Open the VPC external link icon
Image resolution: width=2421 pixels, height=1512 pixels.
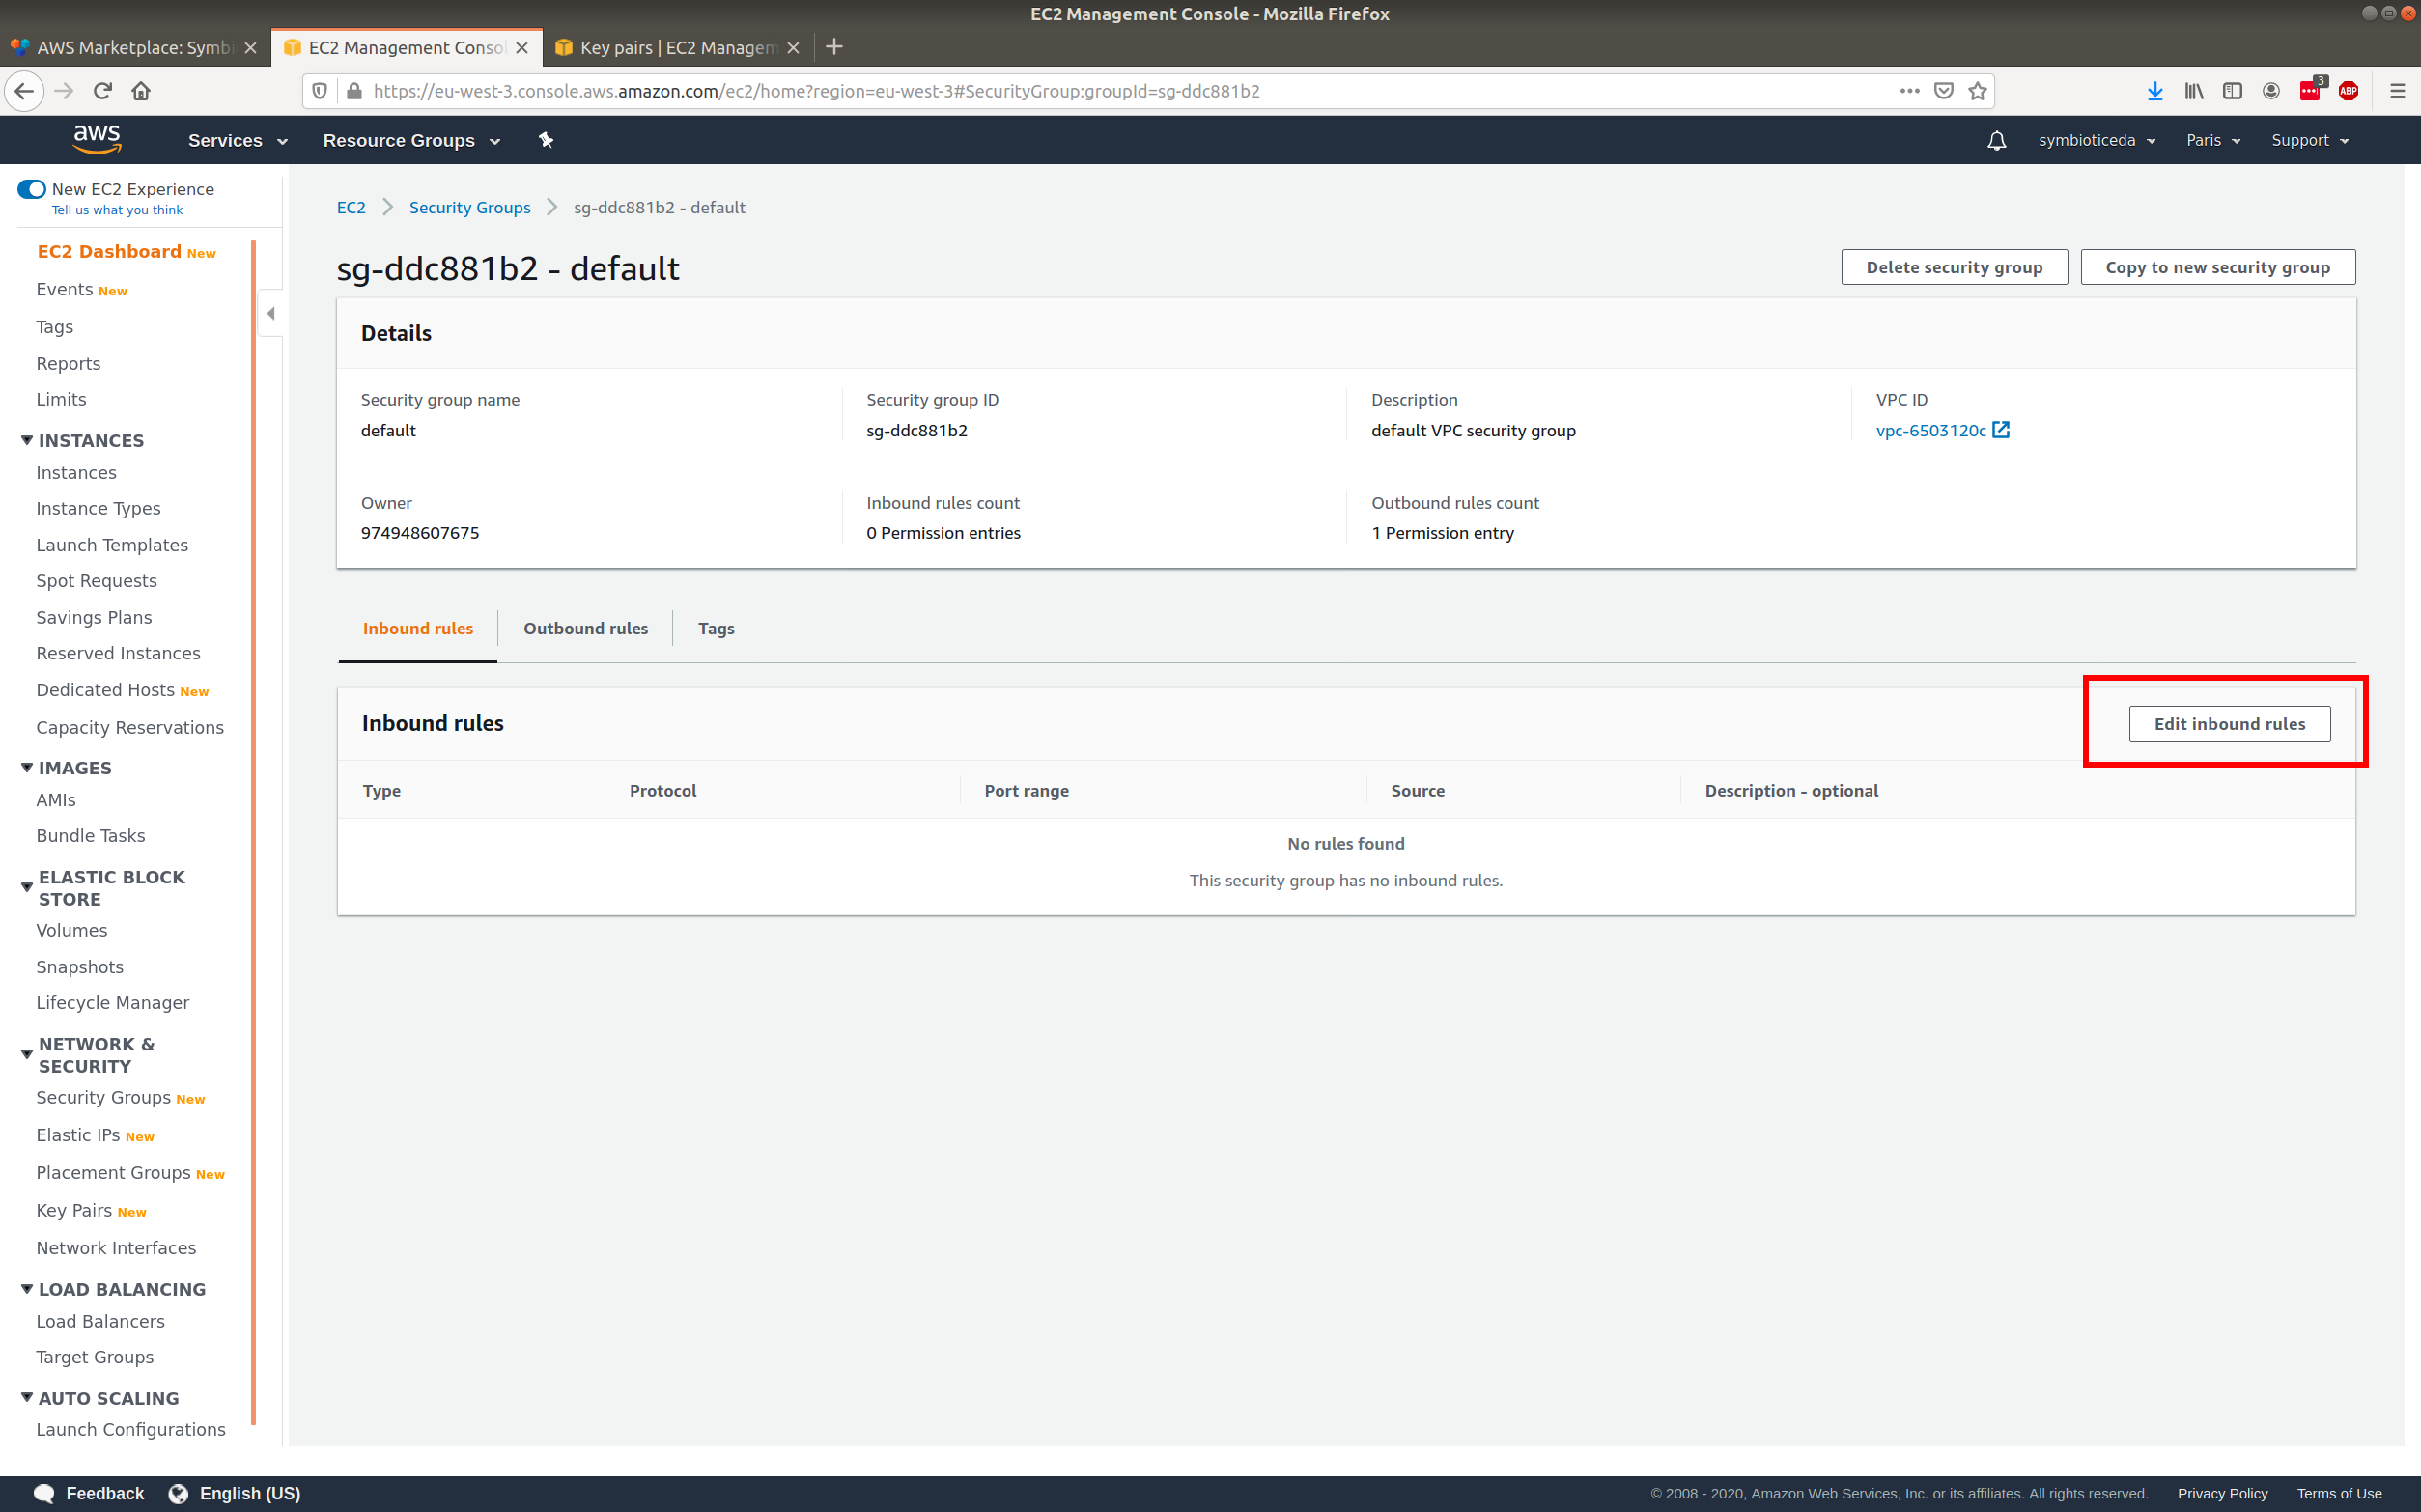[2001, 430]
